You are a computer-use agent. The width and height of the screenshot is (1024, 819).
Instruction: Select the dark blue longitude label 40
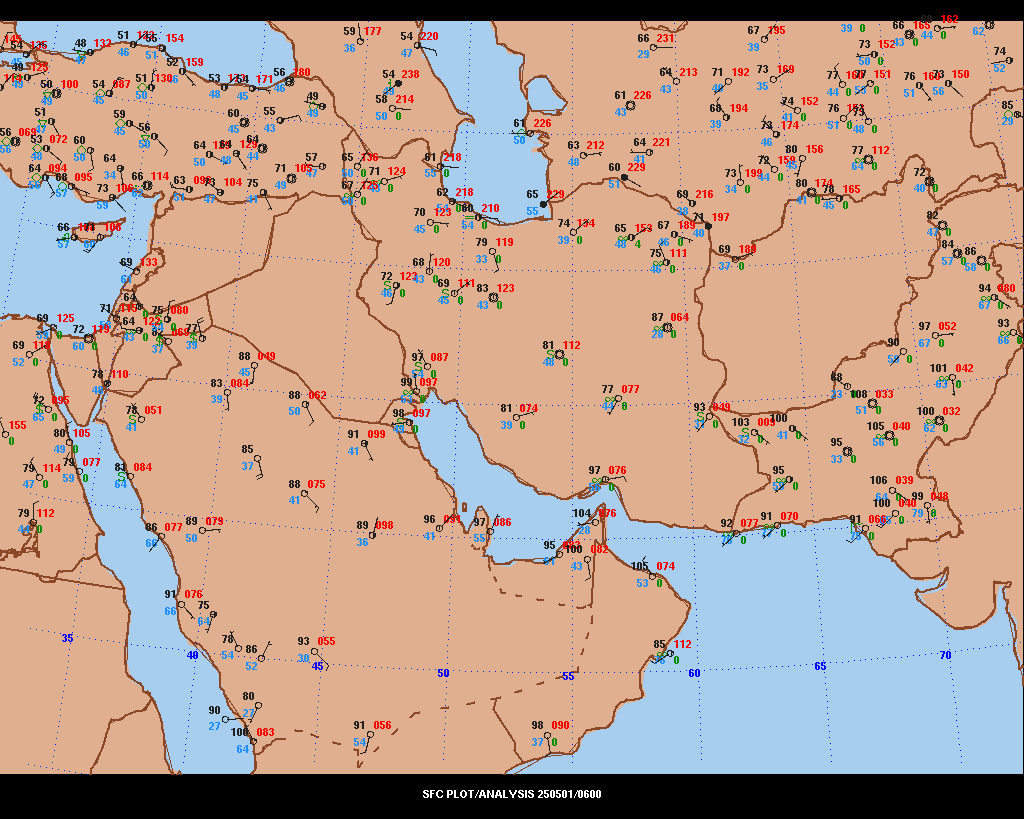pos(193,655)
